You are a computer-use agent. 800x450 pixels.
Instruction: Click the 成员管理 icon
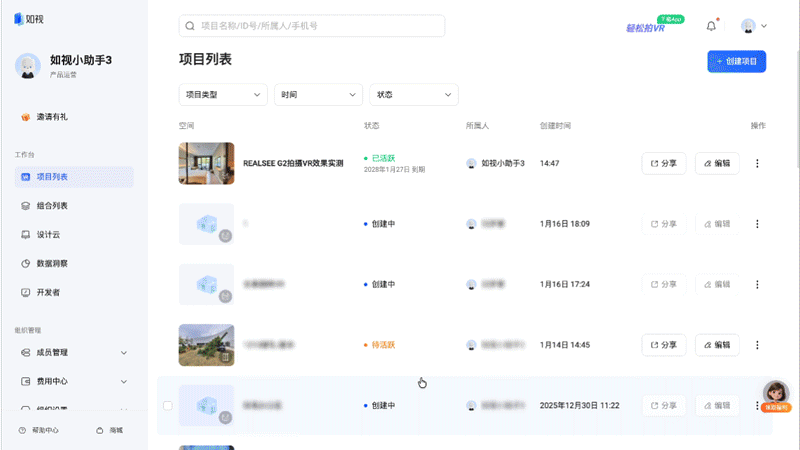tap(26, 353)
